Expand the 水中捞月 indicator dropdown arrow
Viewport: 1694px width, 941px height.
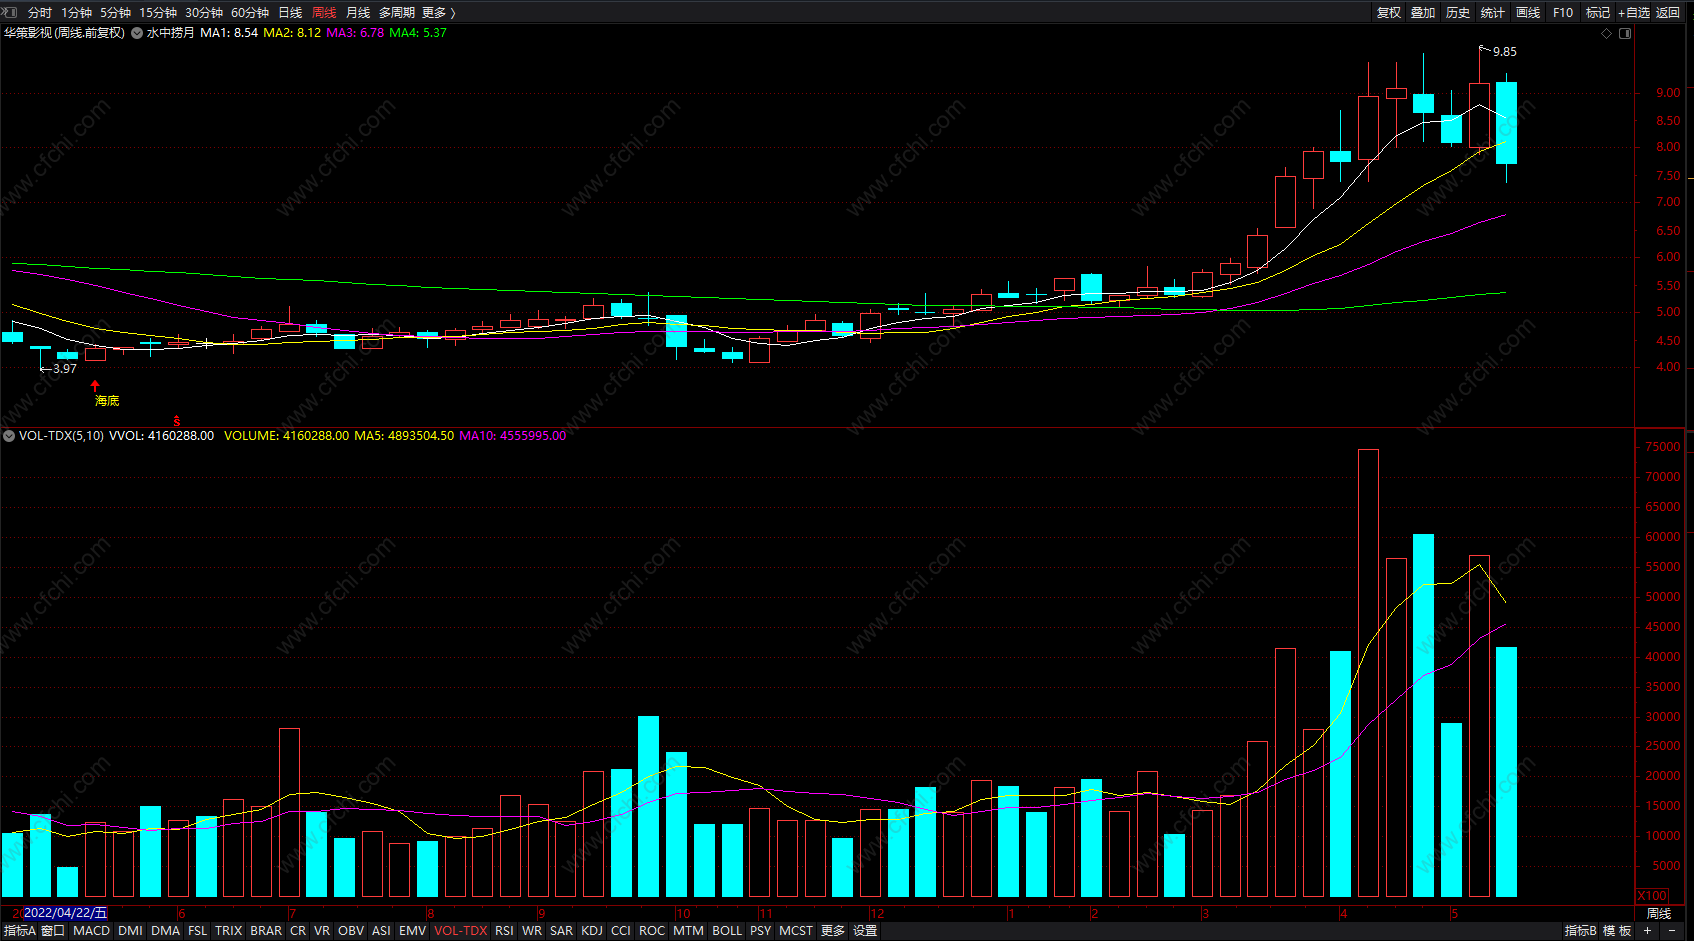[137, 33]
